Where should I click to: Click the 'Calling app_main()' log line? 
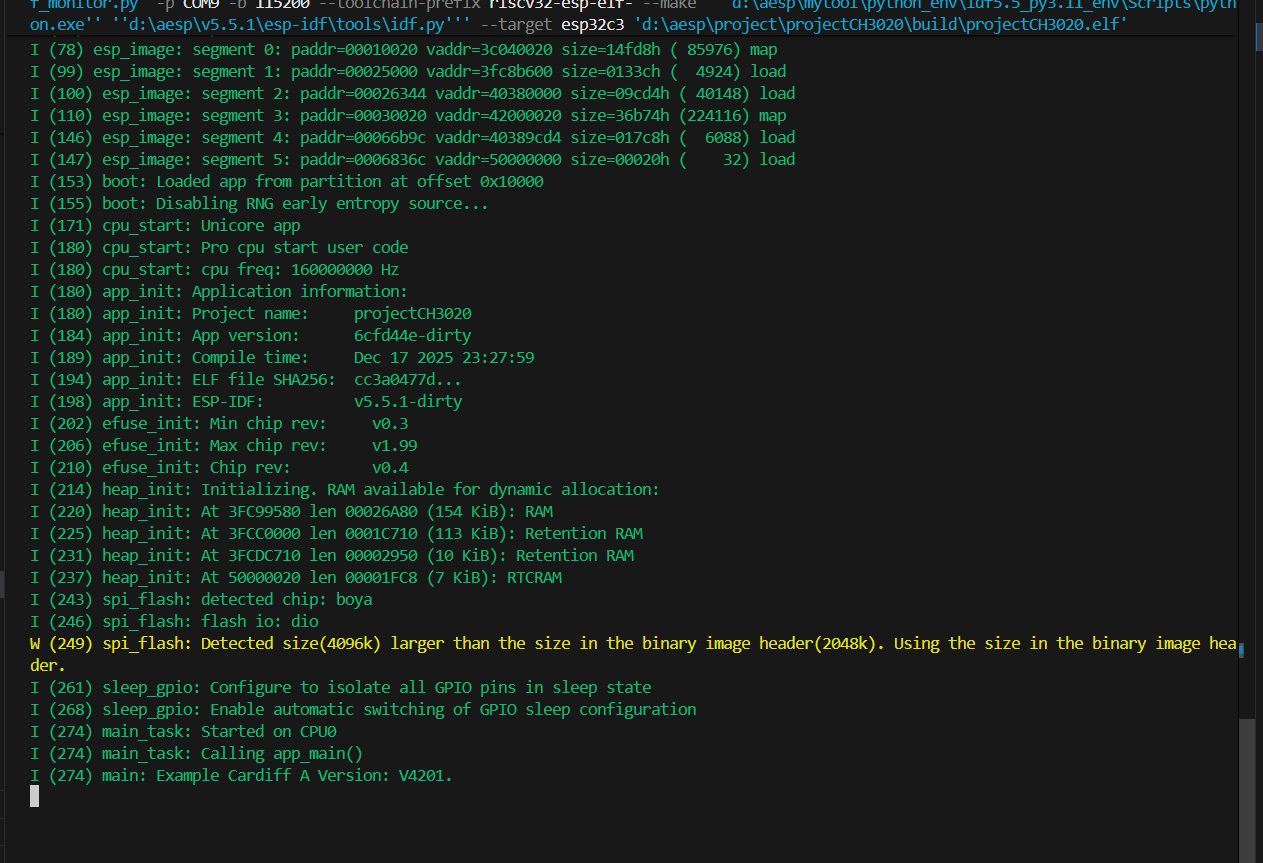point(232,753)
